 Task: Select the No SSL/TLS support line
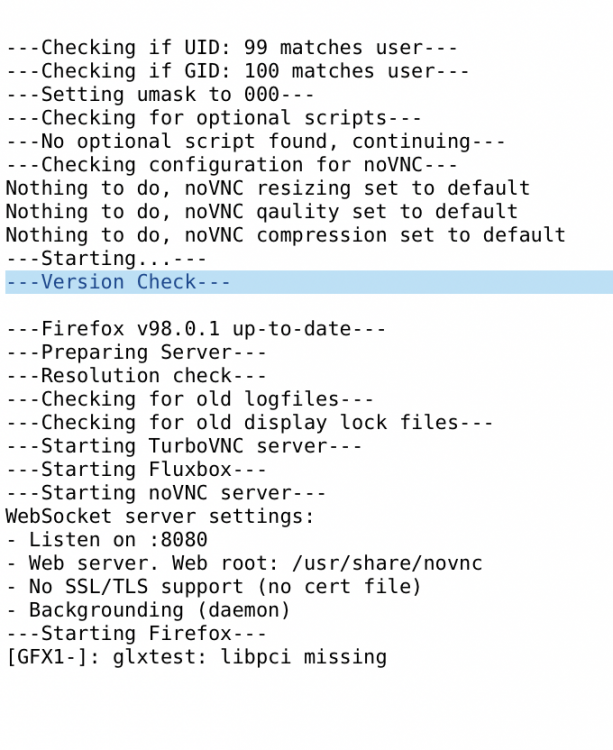213,586
